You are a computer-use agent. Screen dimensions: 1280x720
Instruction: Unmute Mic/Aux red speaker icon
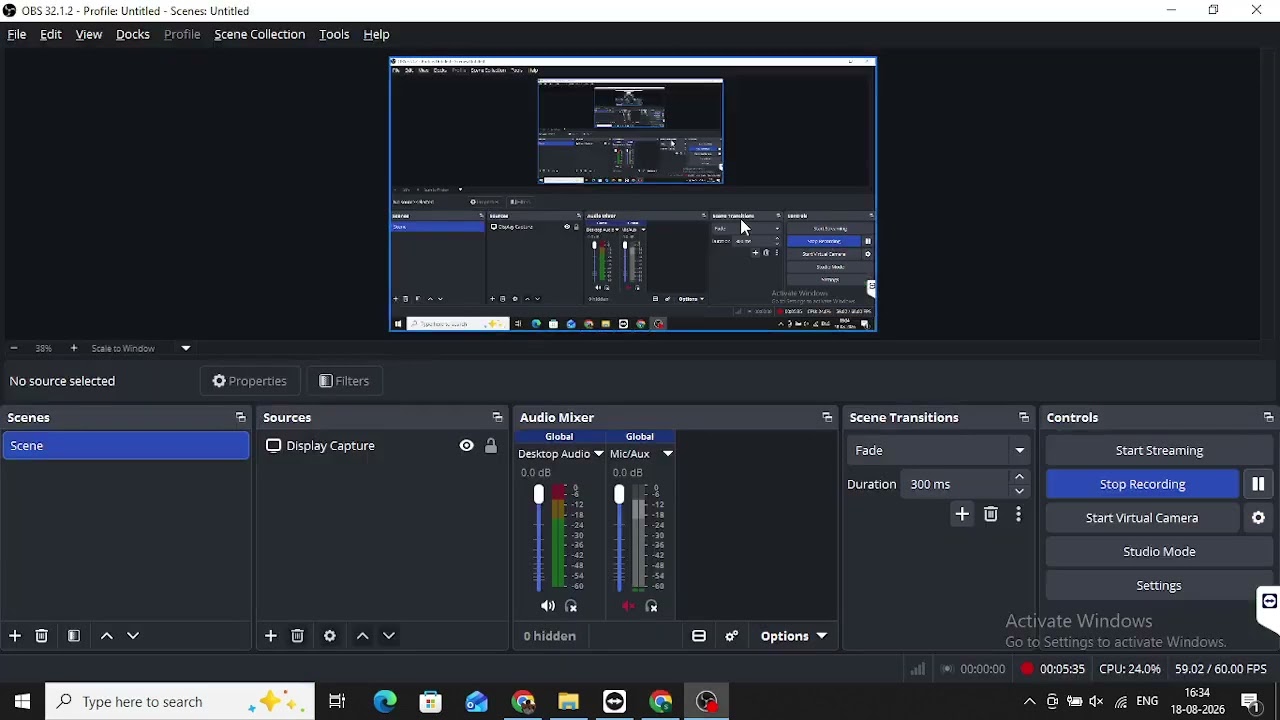point(628,606)
